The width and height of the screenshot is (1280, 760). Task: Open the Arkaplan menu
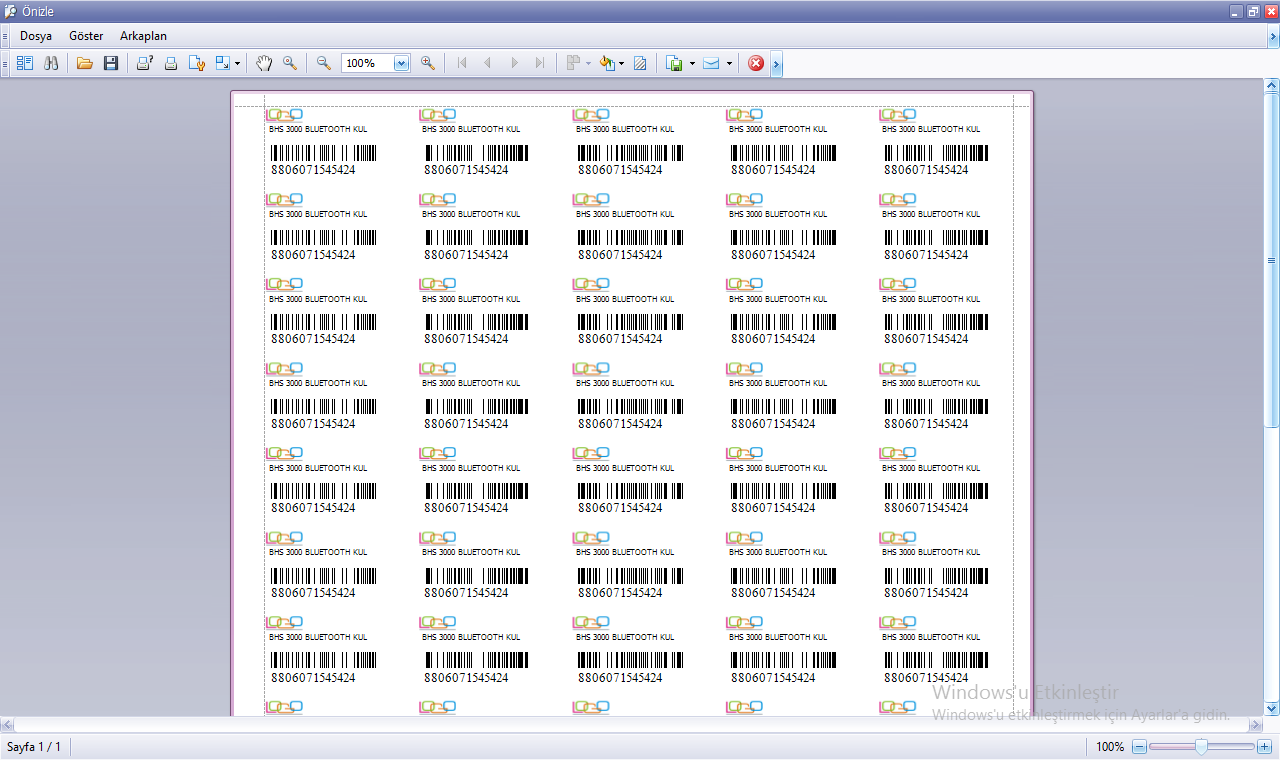[x=143, y=36]
